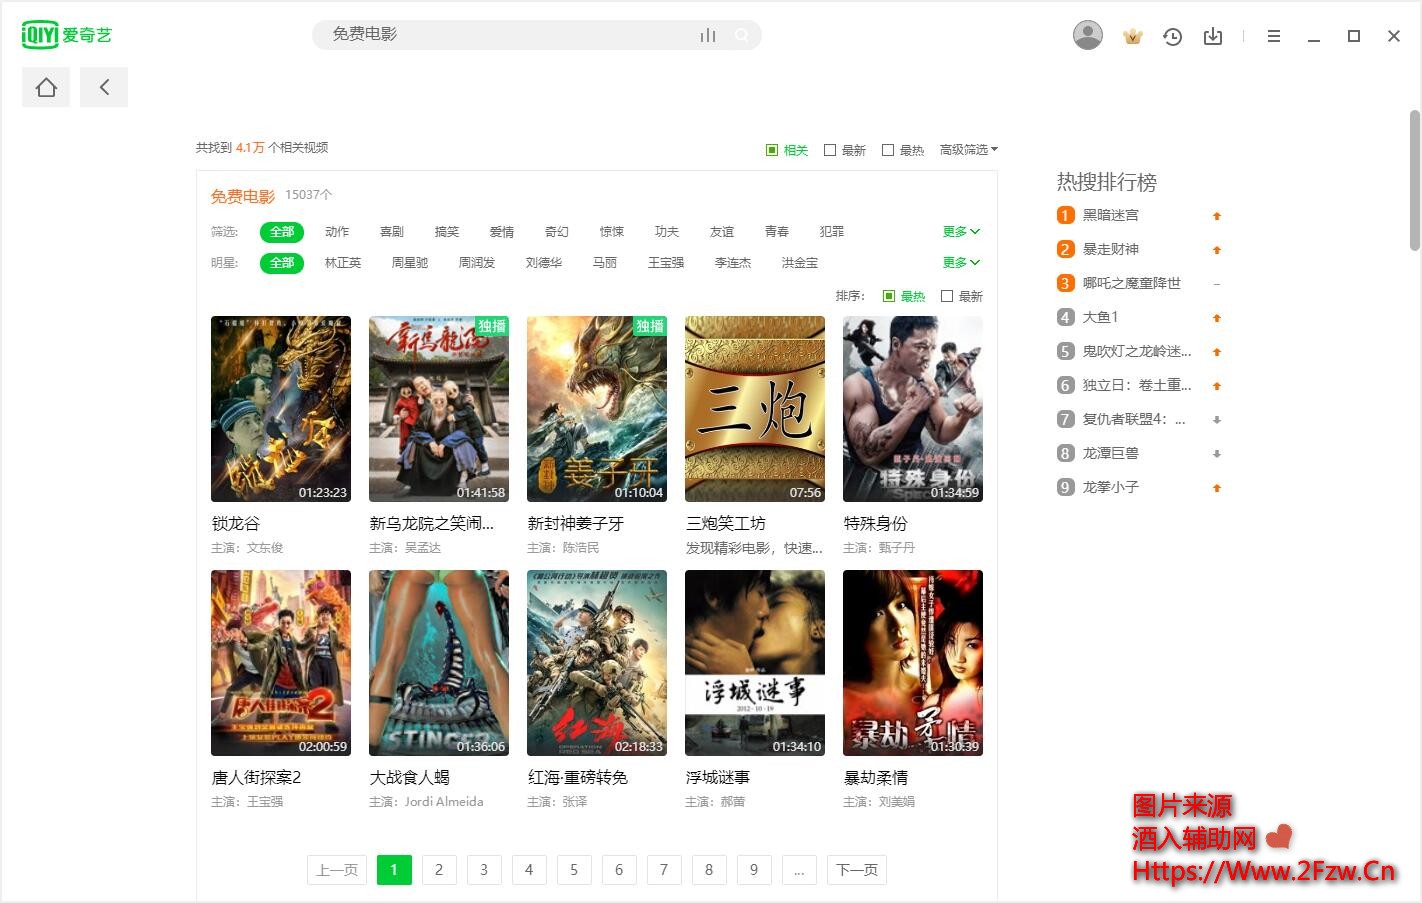Screen dimensions: 1422x903
Task: Open the 特殊身份 movie poster
Action: (913, 409)
